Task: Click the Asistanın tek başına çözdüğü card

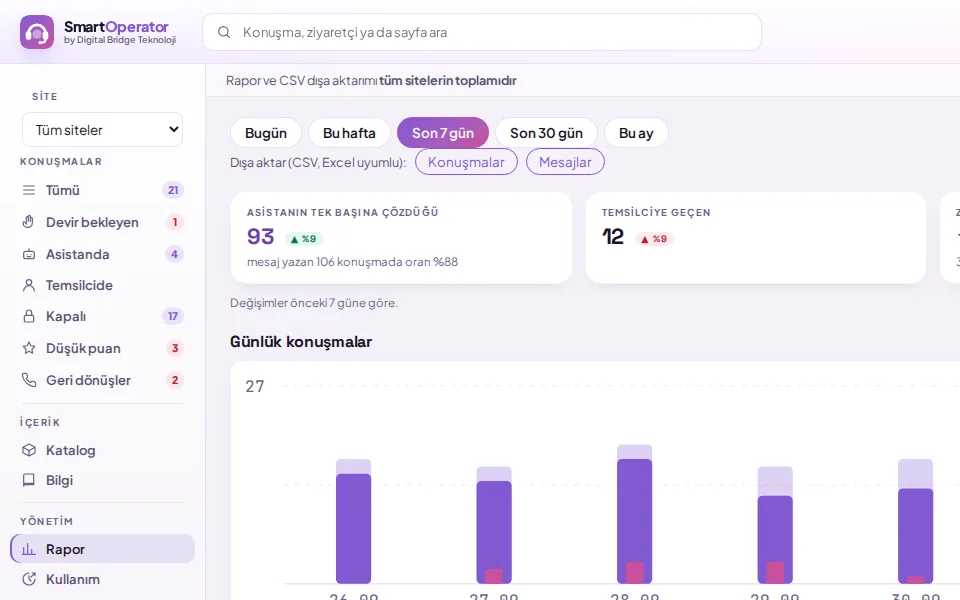Action: (x=401, y=238)
